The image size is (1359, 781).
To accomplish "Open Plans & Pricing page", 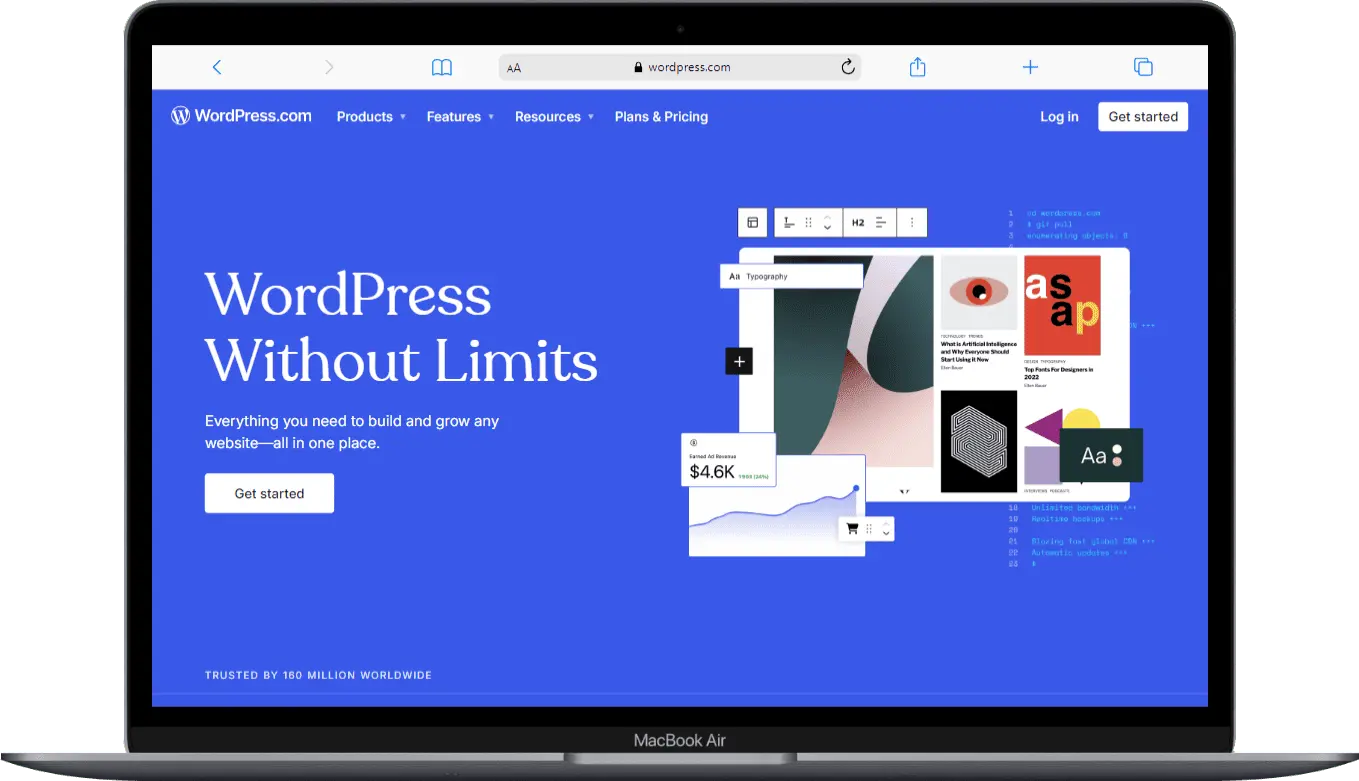I will 661,117.
